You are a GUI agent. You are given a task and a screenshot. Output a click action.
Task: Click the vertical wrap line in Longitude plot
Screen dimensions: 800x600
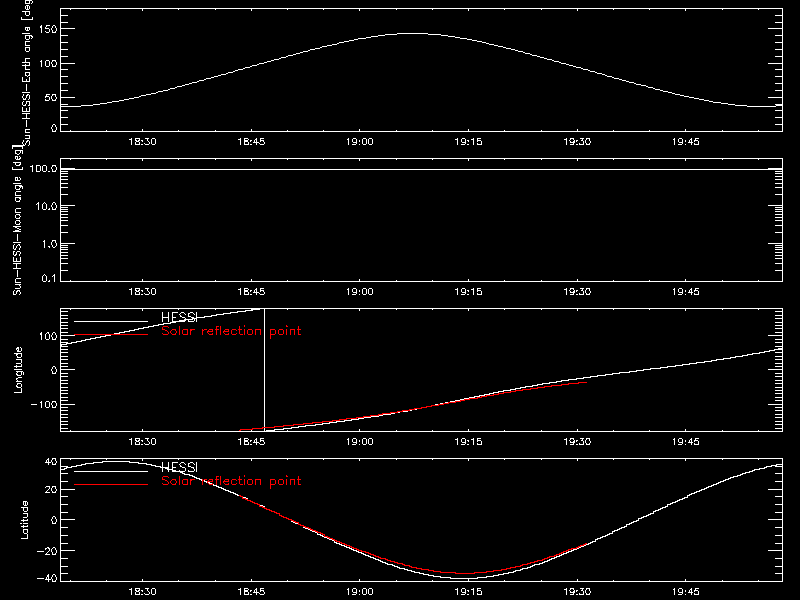click(264, 370)
